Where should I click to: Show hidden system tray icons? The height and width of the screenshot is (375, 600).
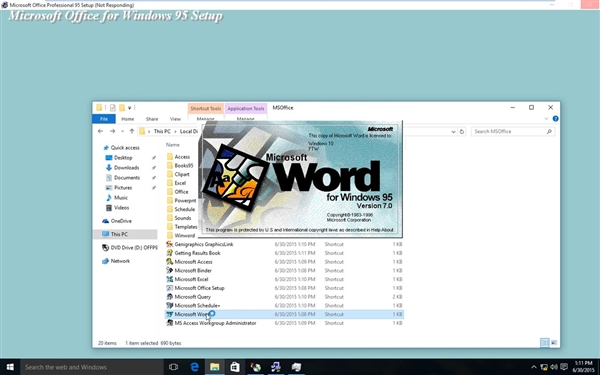tap(534, 367)
